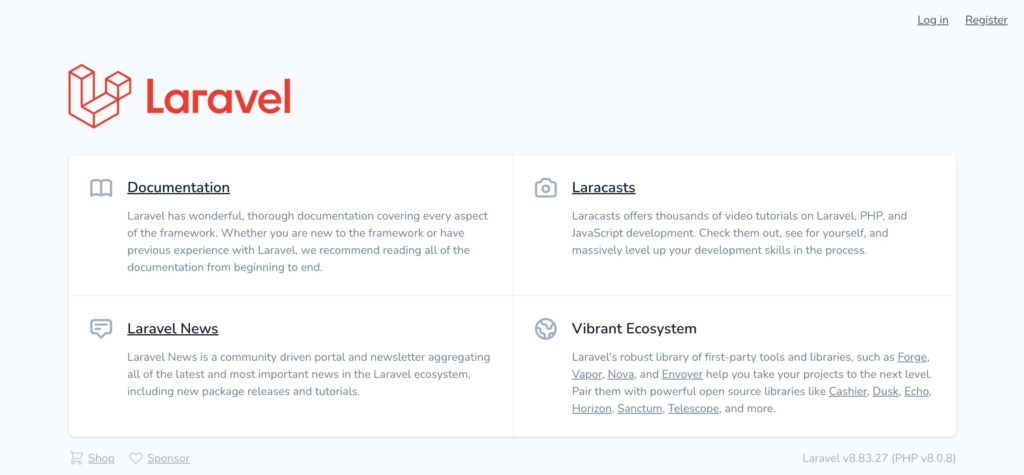Click the Shop footer link
1024x475 pixels.
[101, 458]
